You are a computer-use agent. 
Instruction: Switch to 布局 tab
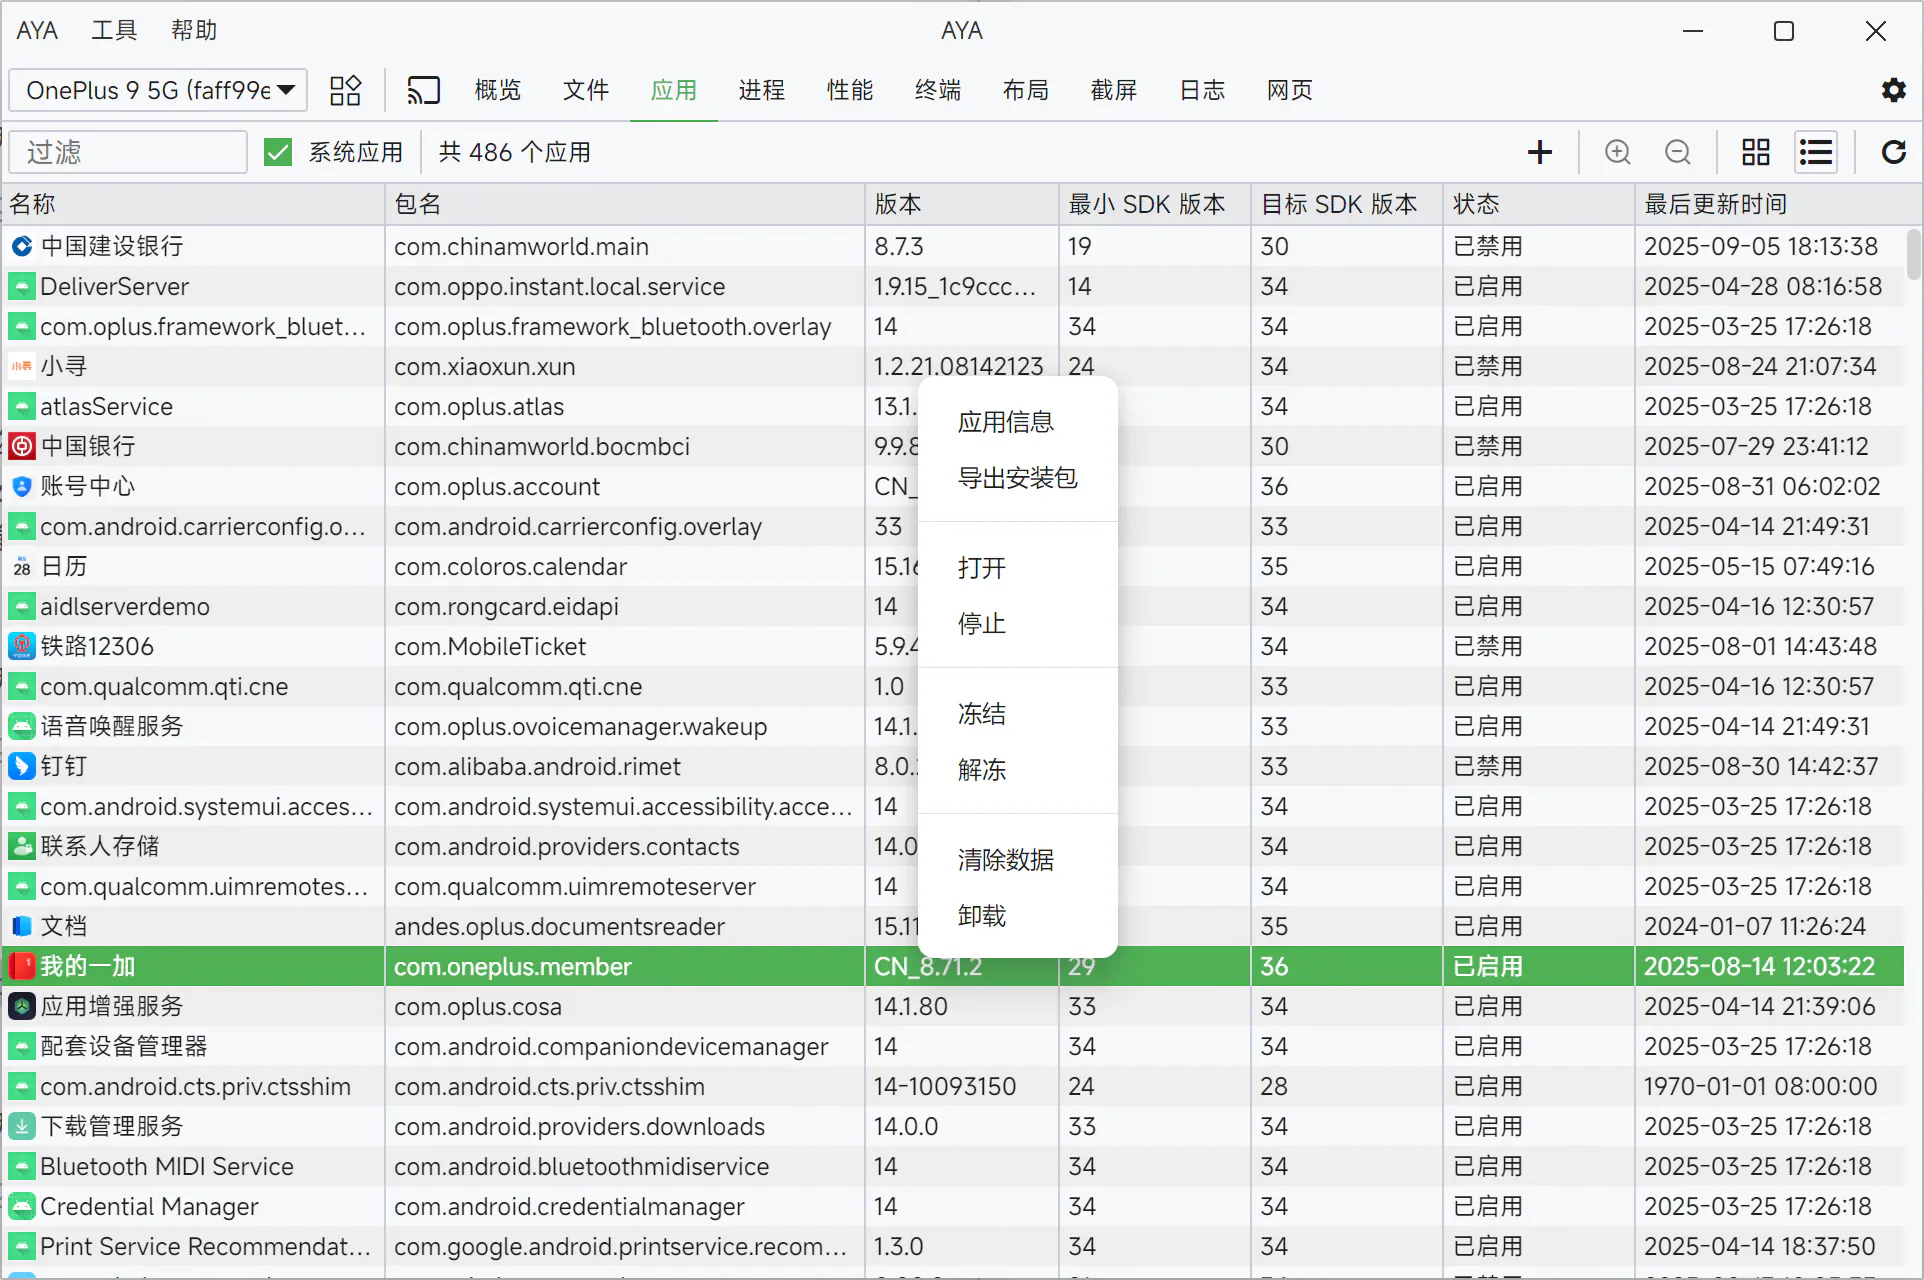(1026, 90)
